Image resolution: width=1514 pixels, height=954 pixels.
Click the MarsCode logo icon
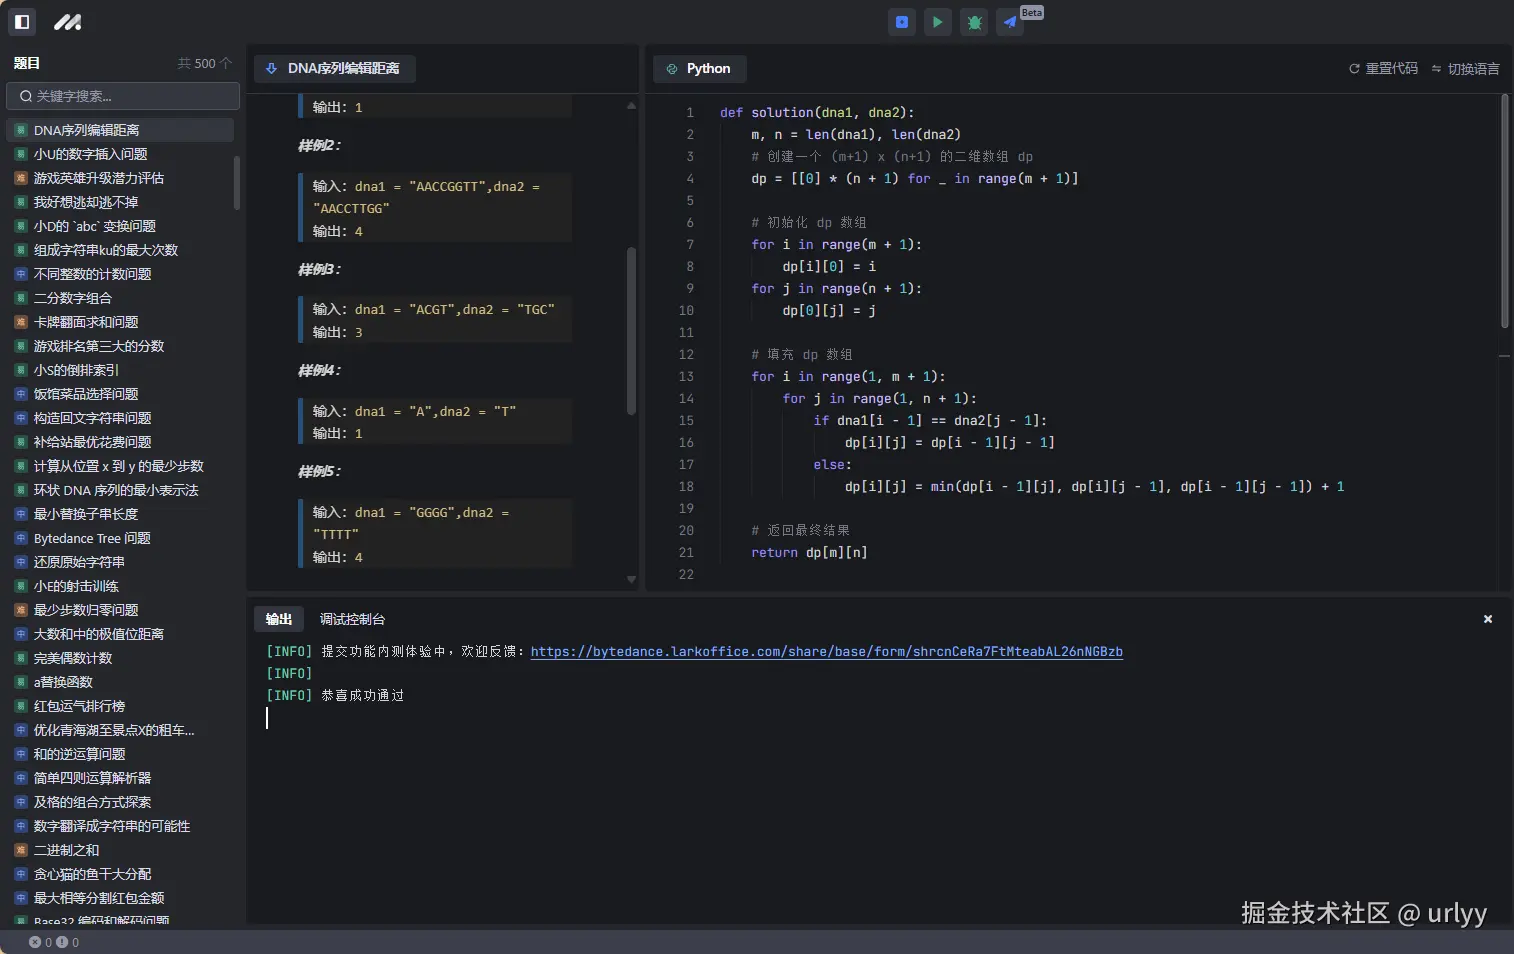click(x=68, y=21)
